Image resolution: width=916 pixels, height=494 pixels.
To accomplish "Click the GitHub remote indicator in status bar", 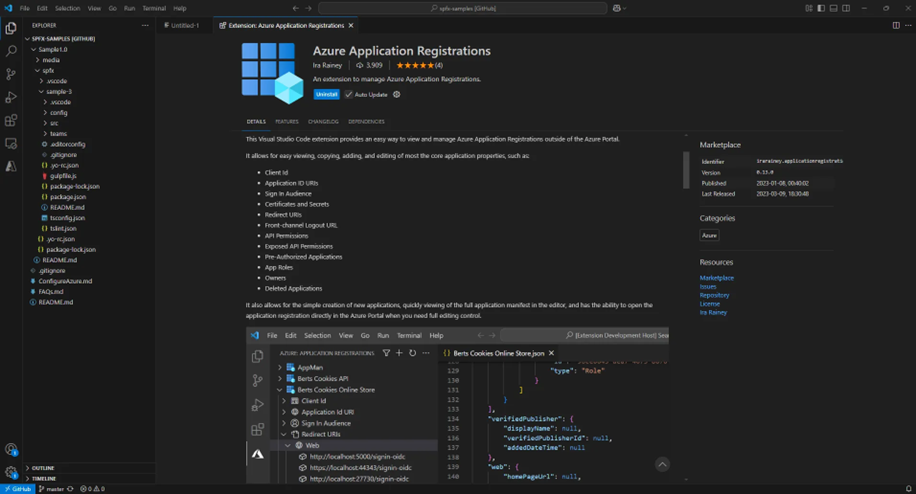I will coord(18,489).
